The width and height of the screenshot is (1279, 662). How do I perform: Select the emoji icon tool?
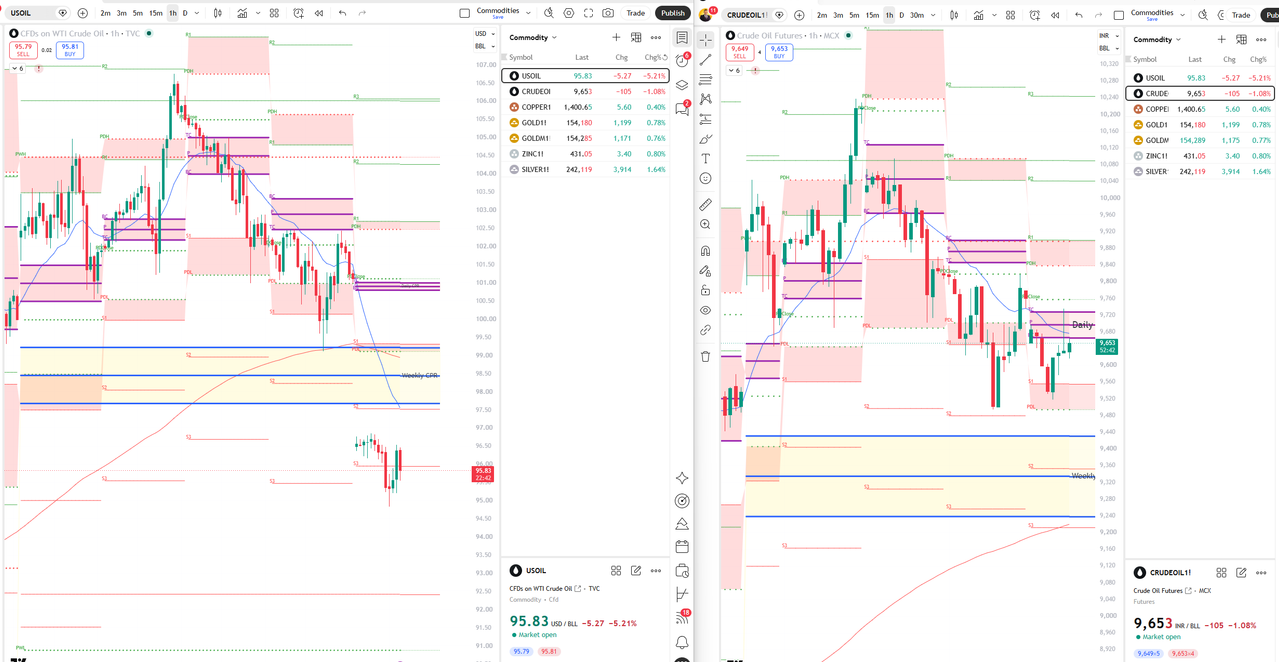click(x=705, y=178)
